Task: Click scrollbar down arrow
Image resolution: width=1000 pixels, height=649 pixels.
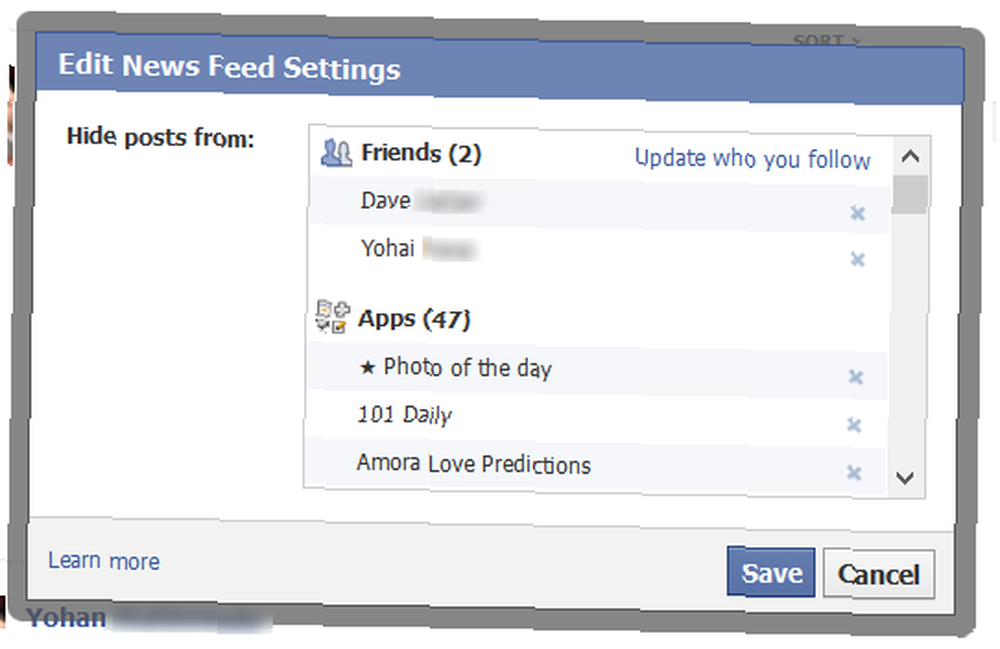Action: pos(905,478)
